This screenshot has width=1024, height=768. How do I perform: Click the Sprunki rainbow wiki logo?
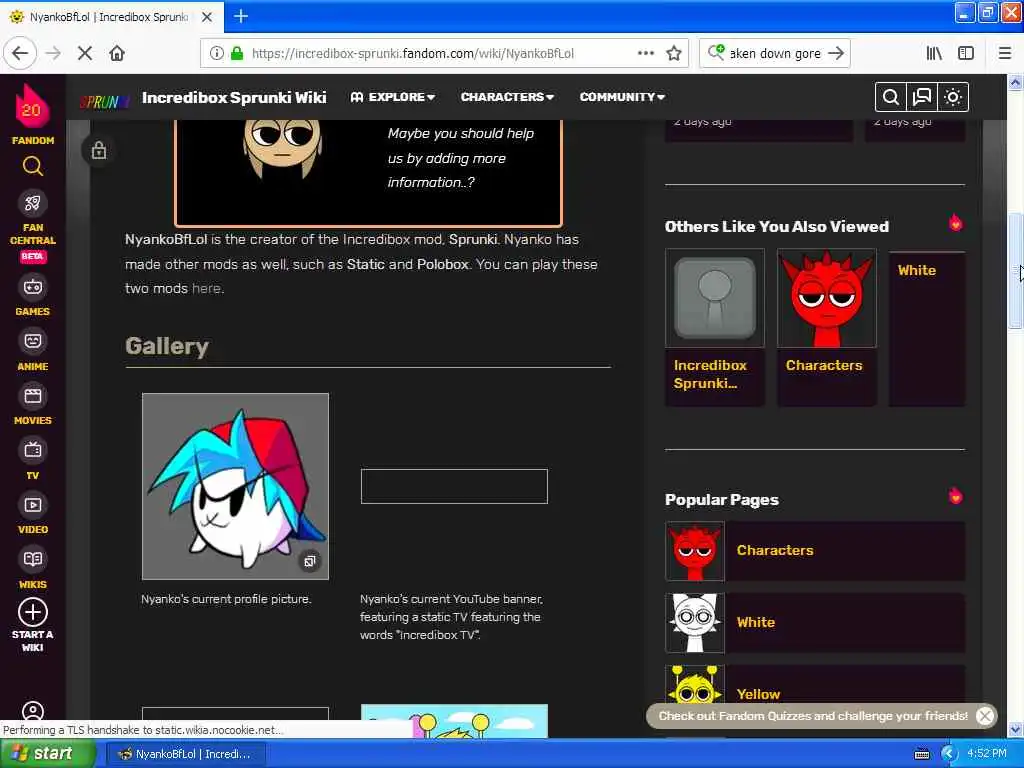(104, 102)
